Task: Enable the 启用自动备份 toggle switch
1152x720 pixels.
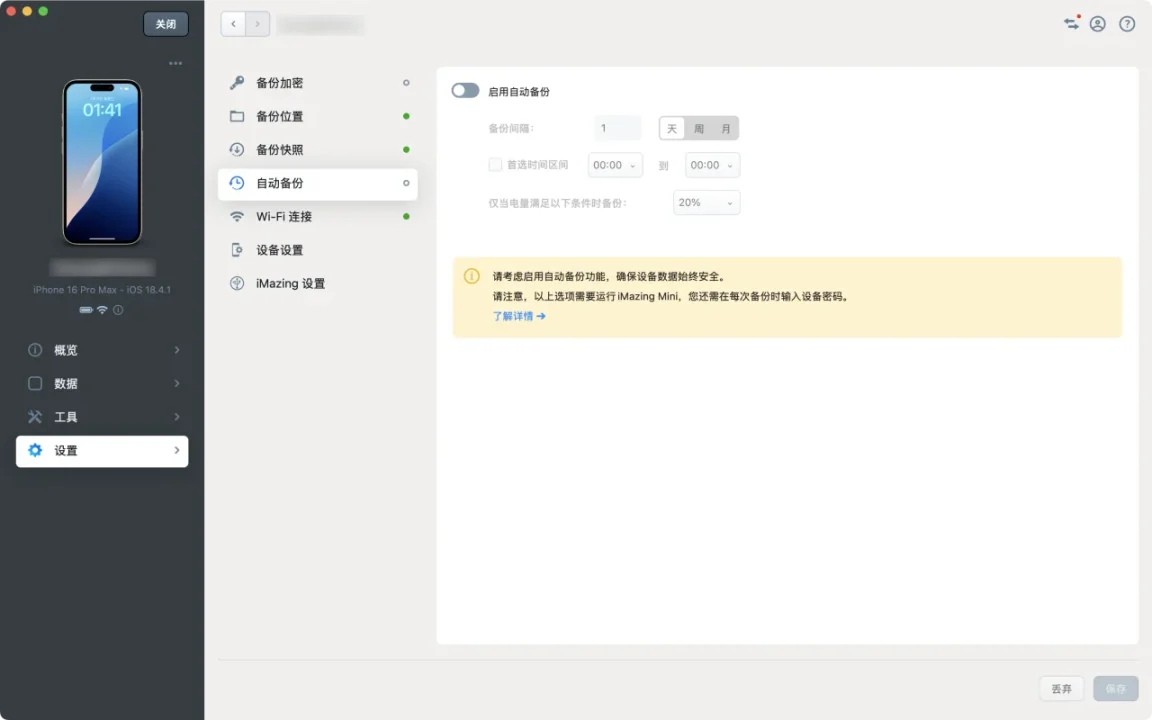Action: 465,90
